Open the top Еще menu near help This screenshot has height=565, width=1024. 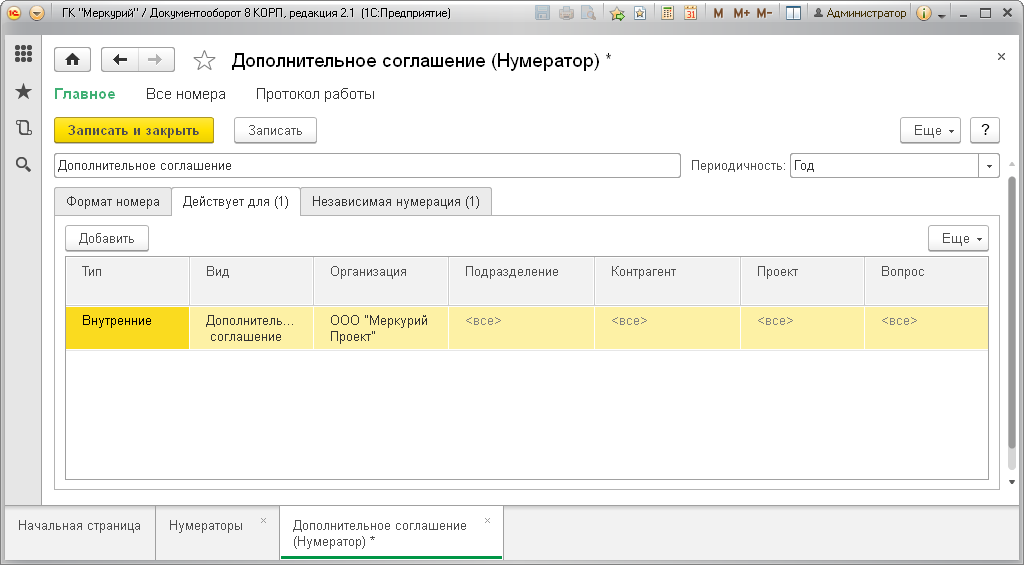coord(931,130)
